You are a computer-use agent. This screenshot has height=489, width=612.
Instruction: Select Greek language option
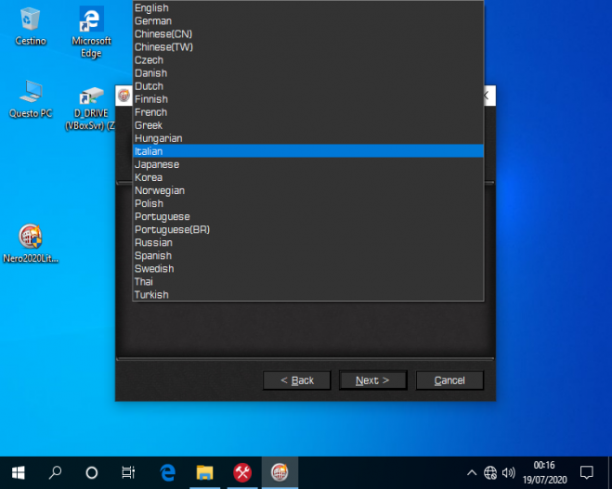308,125
